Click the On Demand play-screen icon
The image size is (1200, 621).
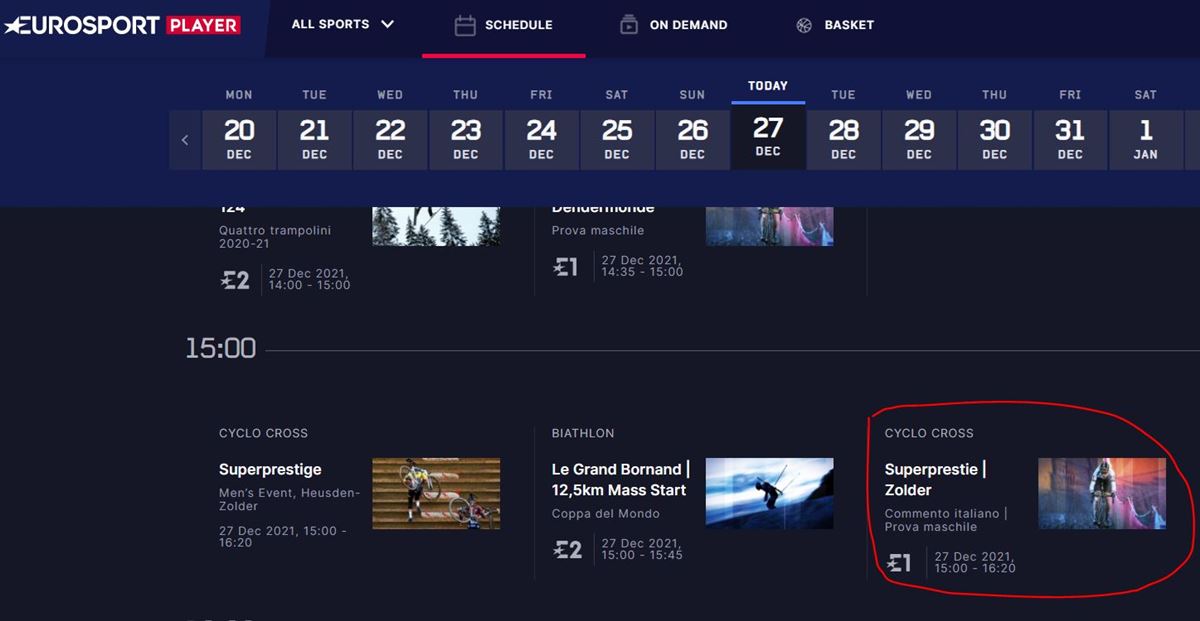click(628, 25)
